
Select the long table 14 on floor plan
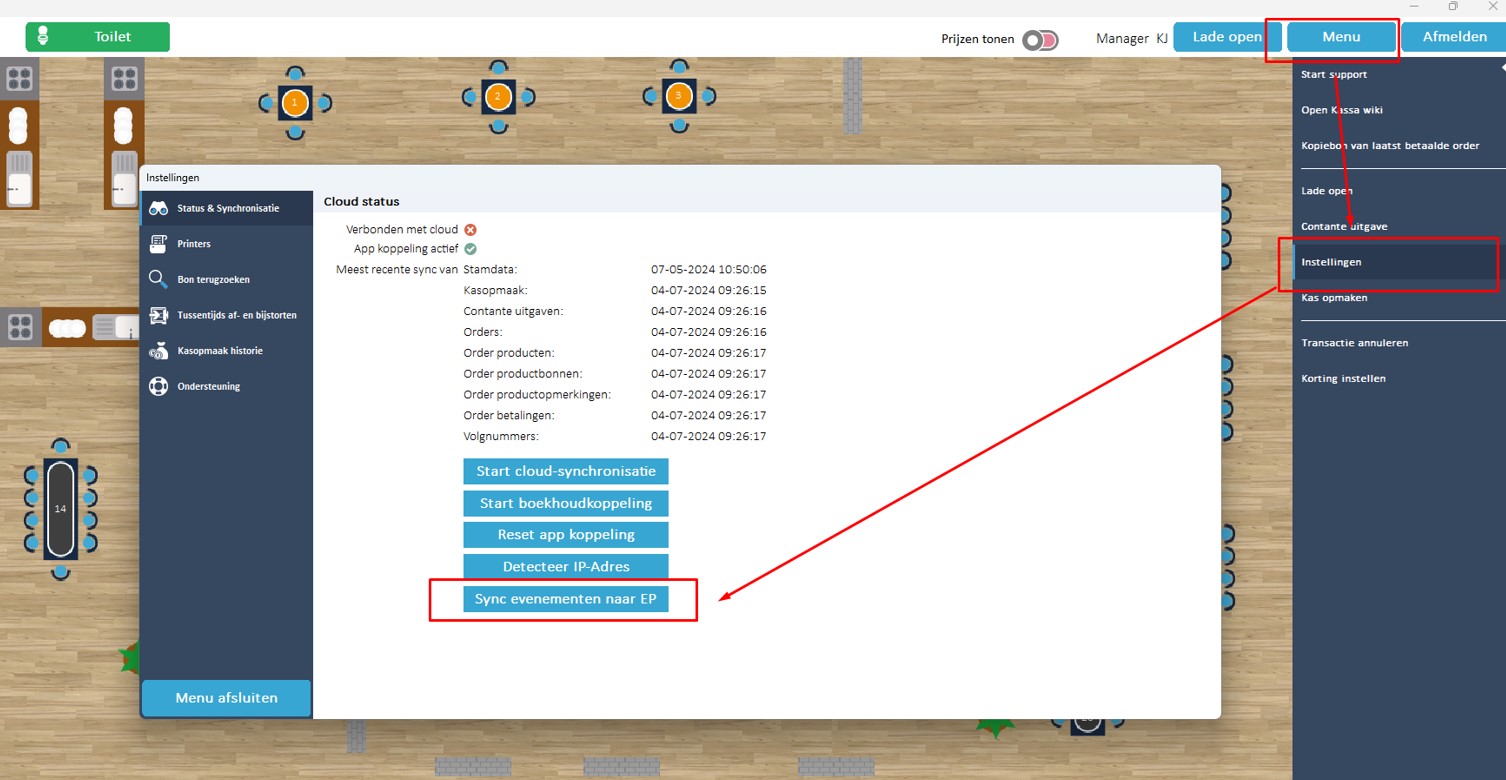[x=60, y=508]
